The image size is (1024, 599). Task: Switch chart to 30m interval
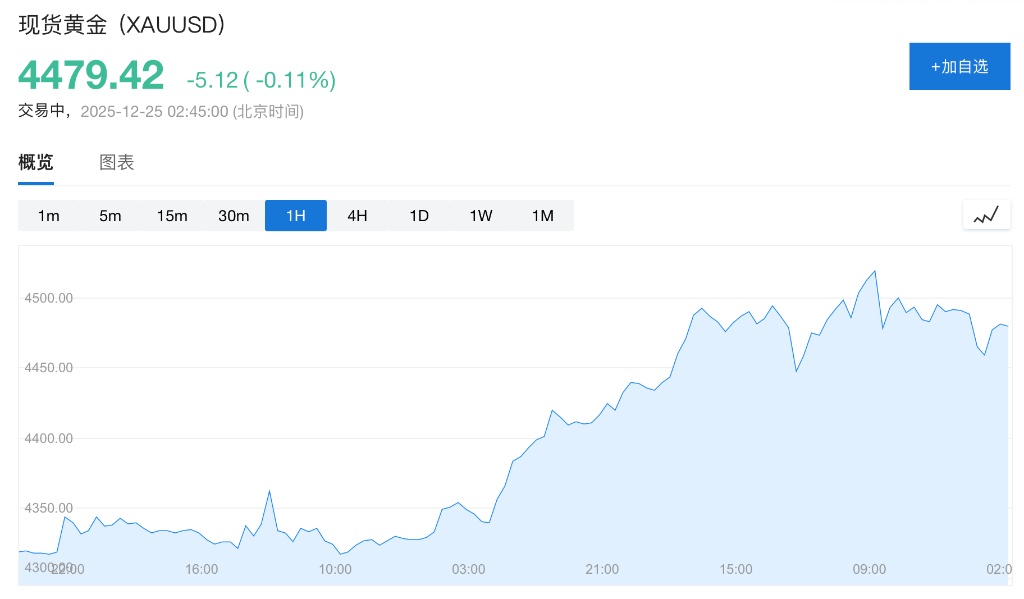tap(234, 216)
